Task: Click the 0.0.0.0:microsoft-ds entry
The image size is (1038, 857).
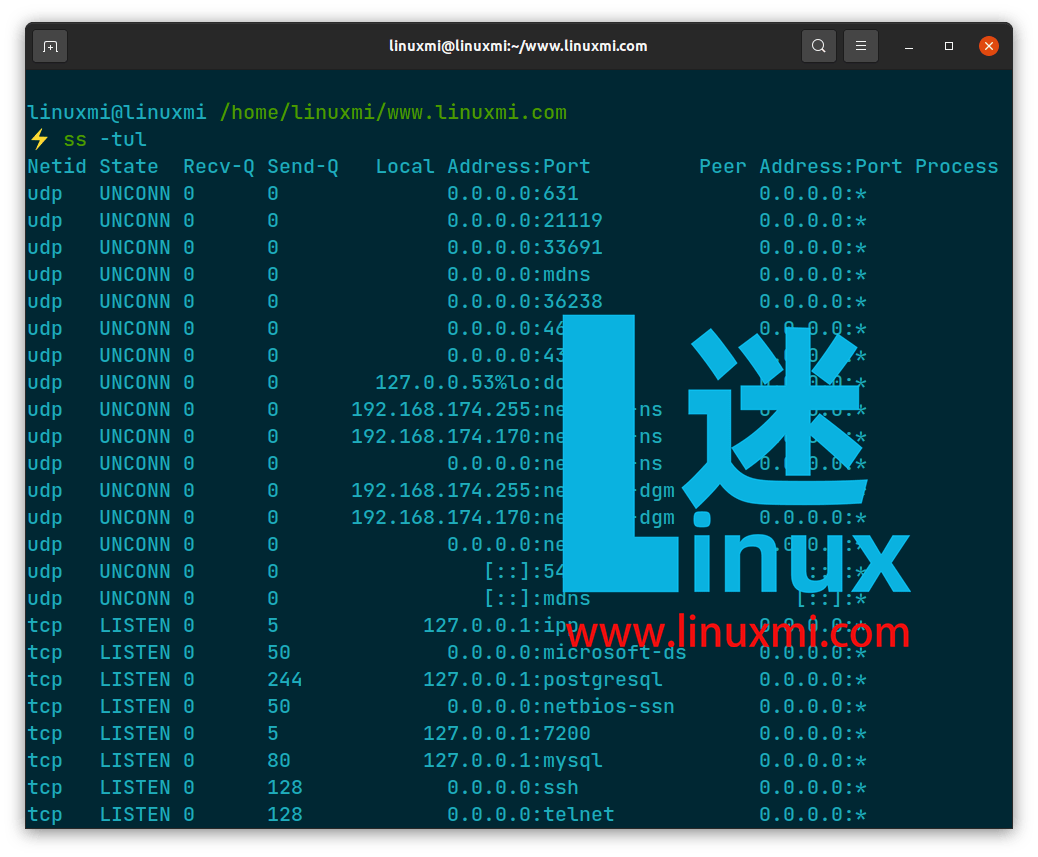Action: (x=567, y=653)
